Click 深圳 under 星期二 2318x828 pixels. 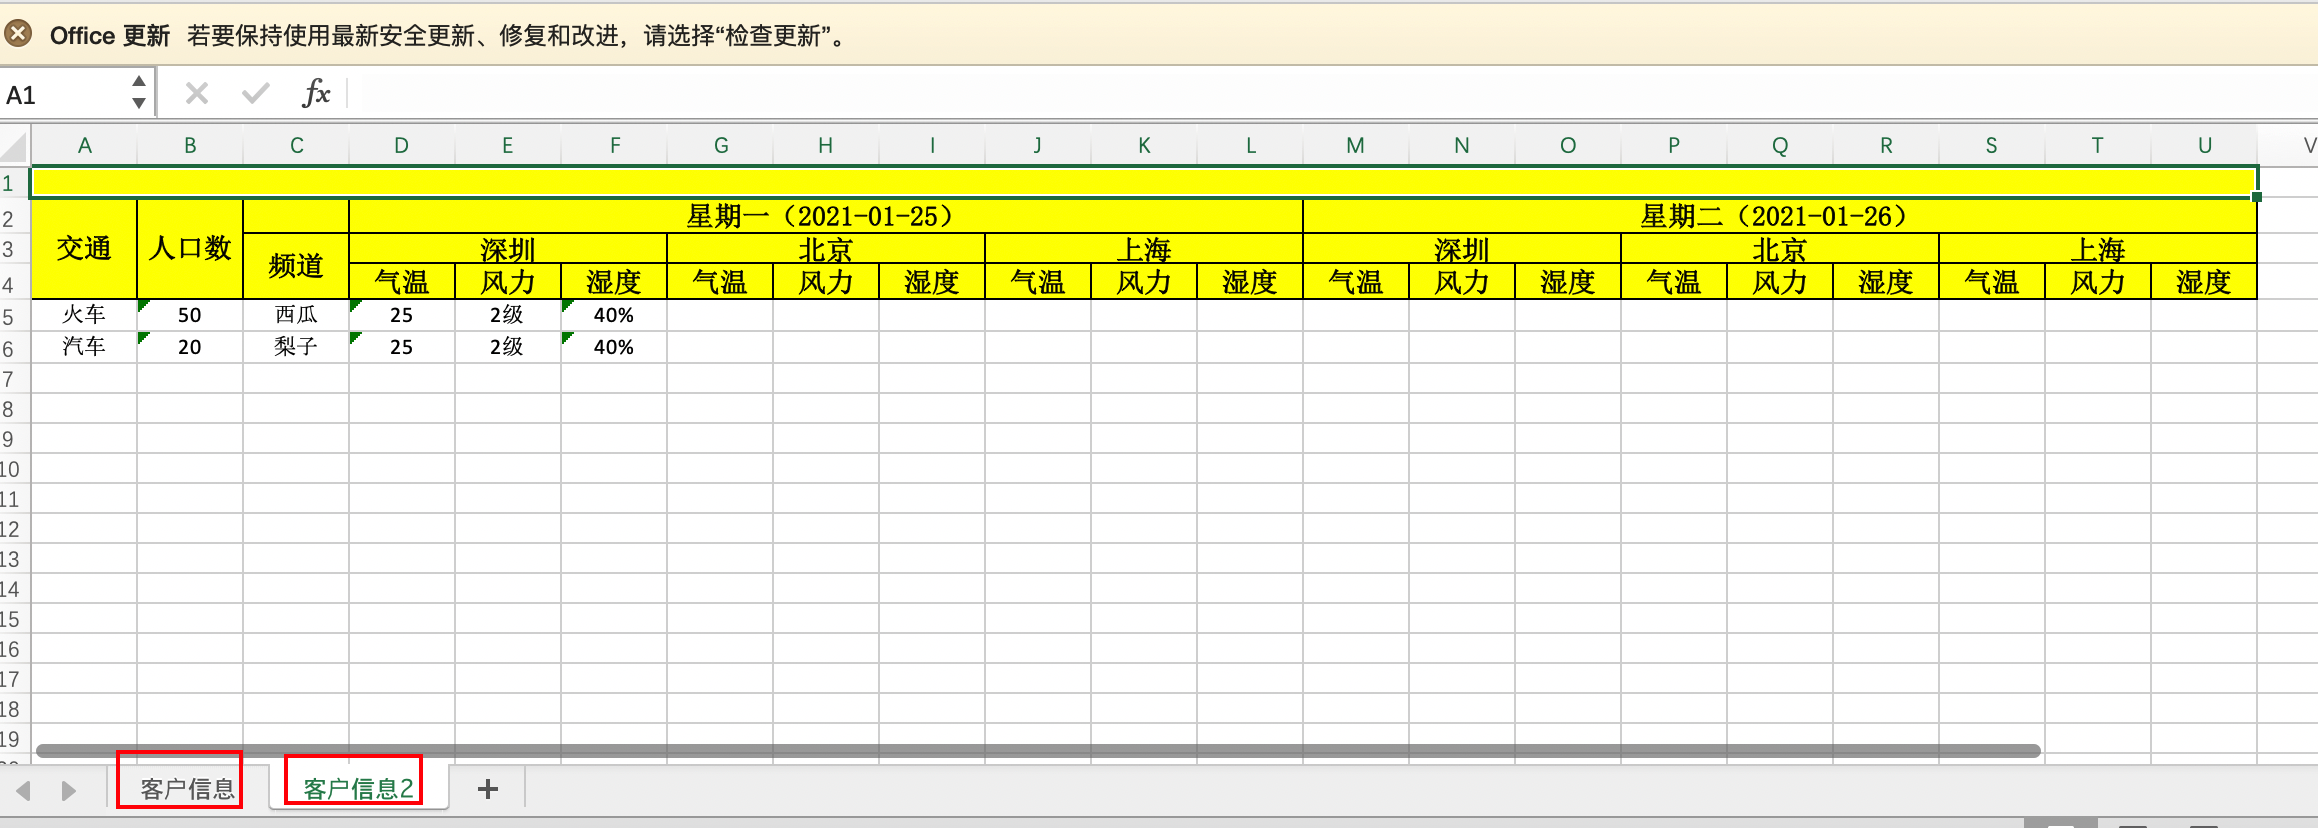point(1462,249)
